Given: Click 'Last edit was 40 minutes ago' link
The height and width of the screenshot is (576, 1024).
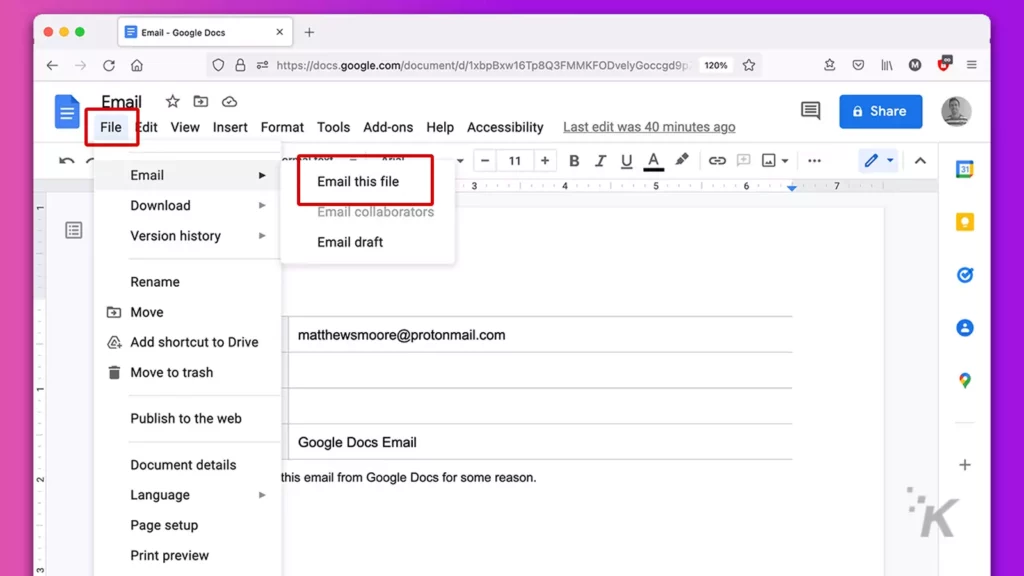Looking at the screenshot, I should click(x=649, y=127).
